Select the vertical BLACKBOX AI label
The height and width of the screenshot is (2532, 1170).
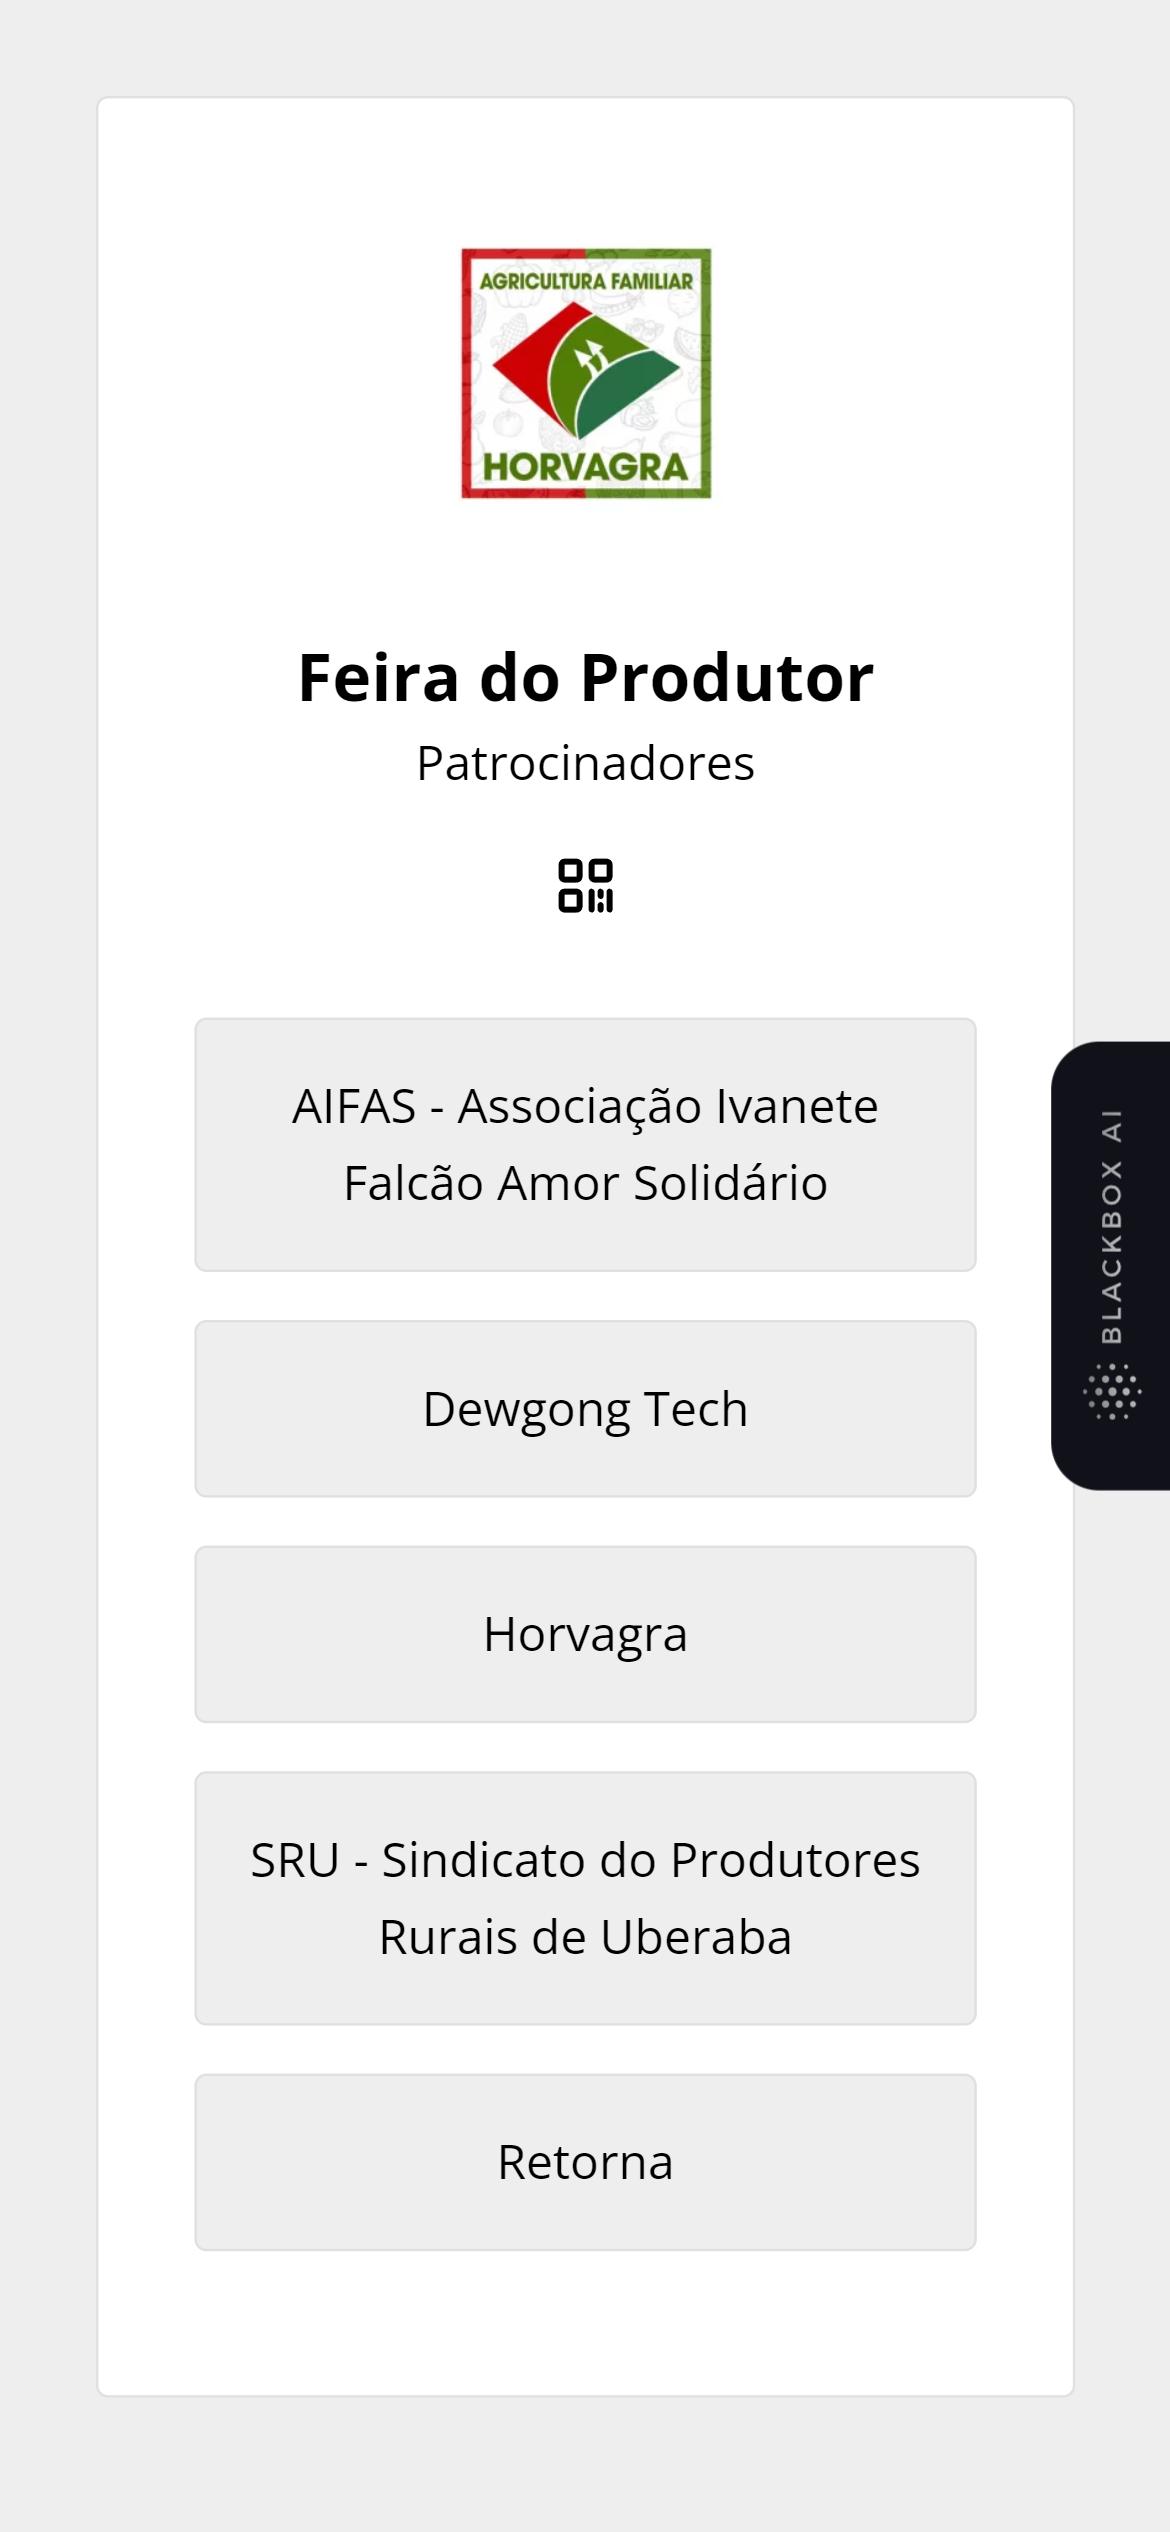click(x=1112, y=1226)
